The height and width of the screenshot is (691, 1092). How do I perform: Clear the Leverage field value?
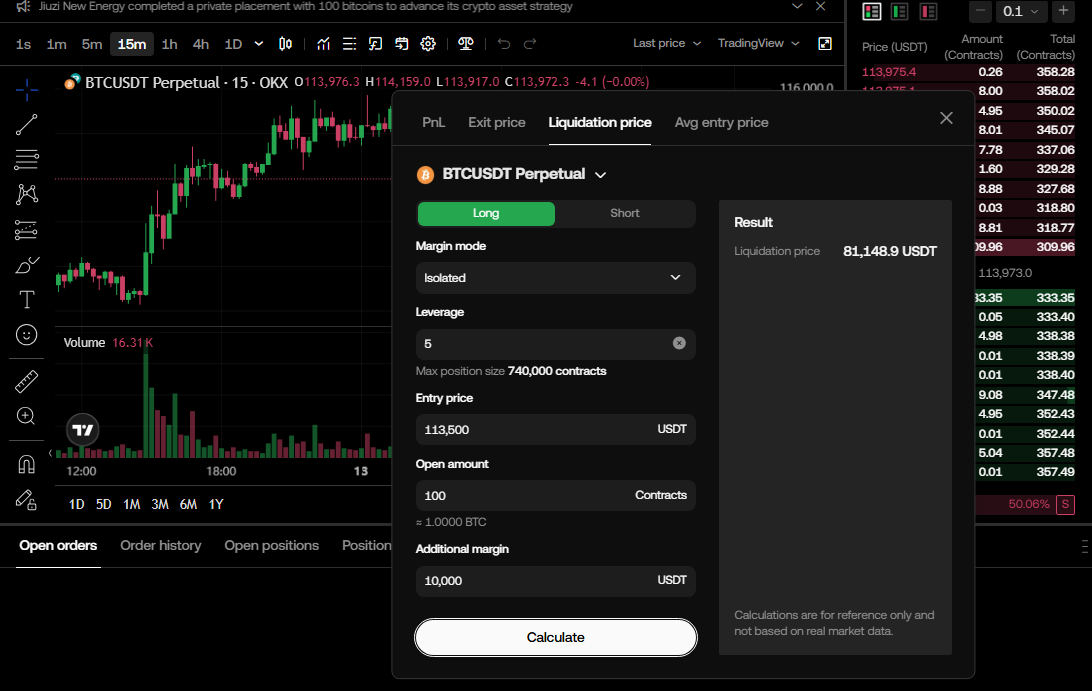(679, 343)
